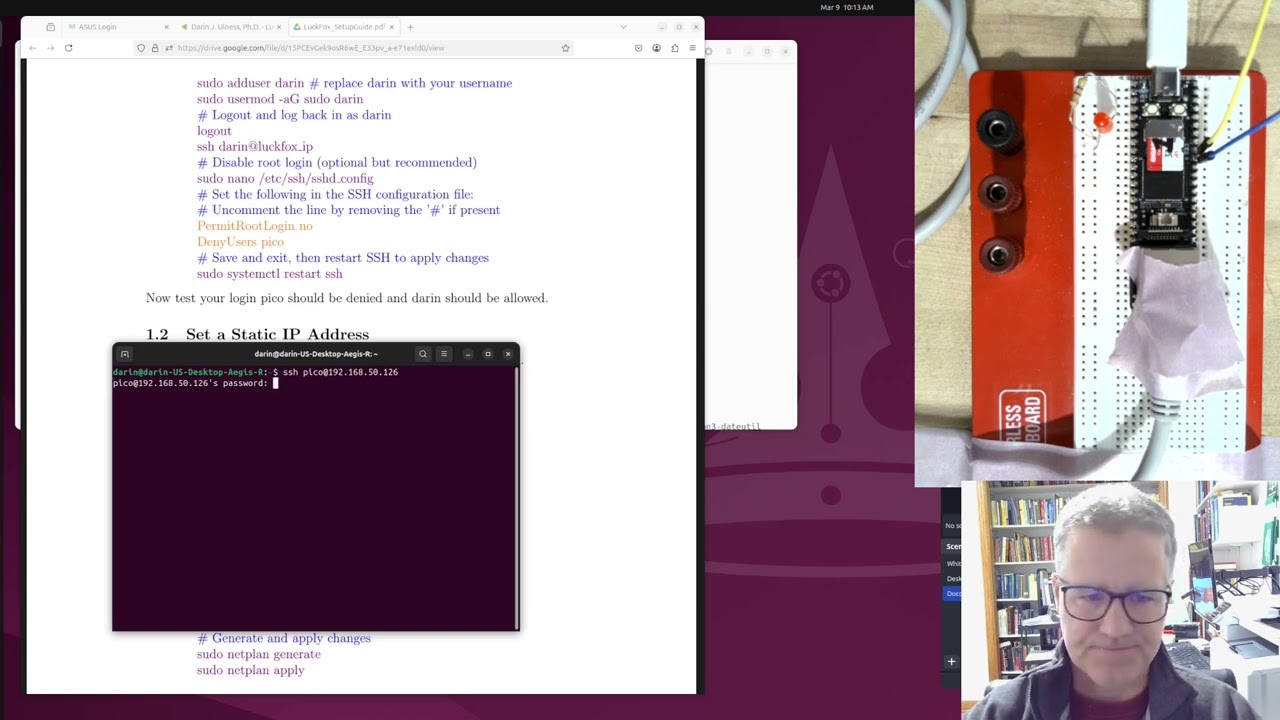Viewport: 1280px width, 720px height.
Task: Click the clock showing Mar 9 10:13 AM
Action: pyautogui.click(x=846, y=7)
